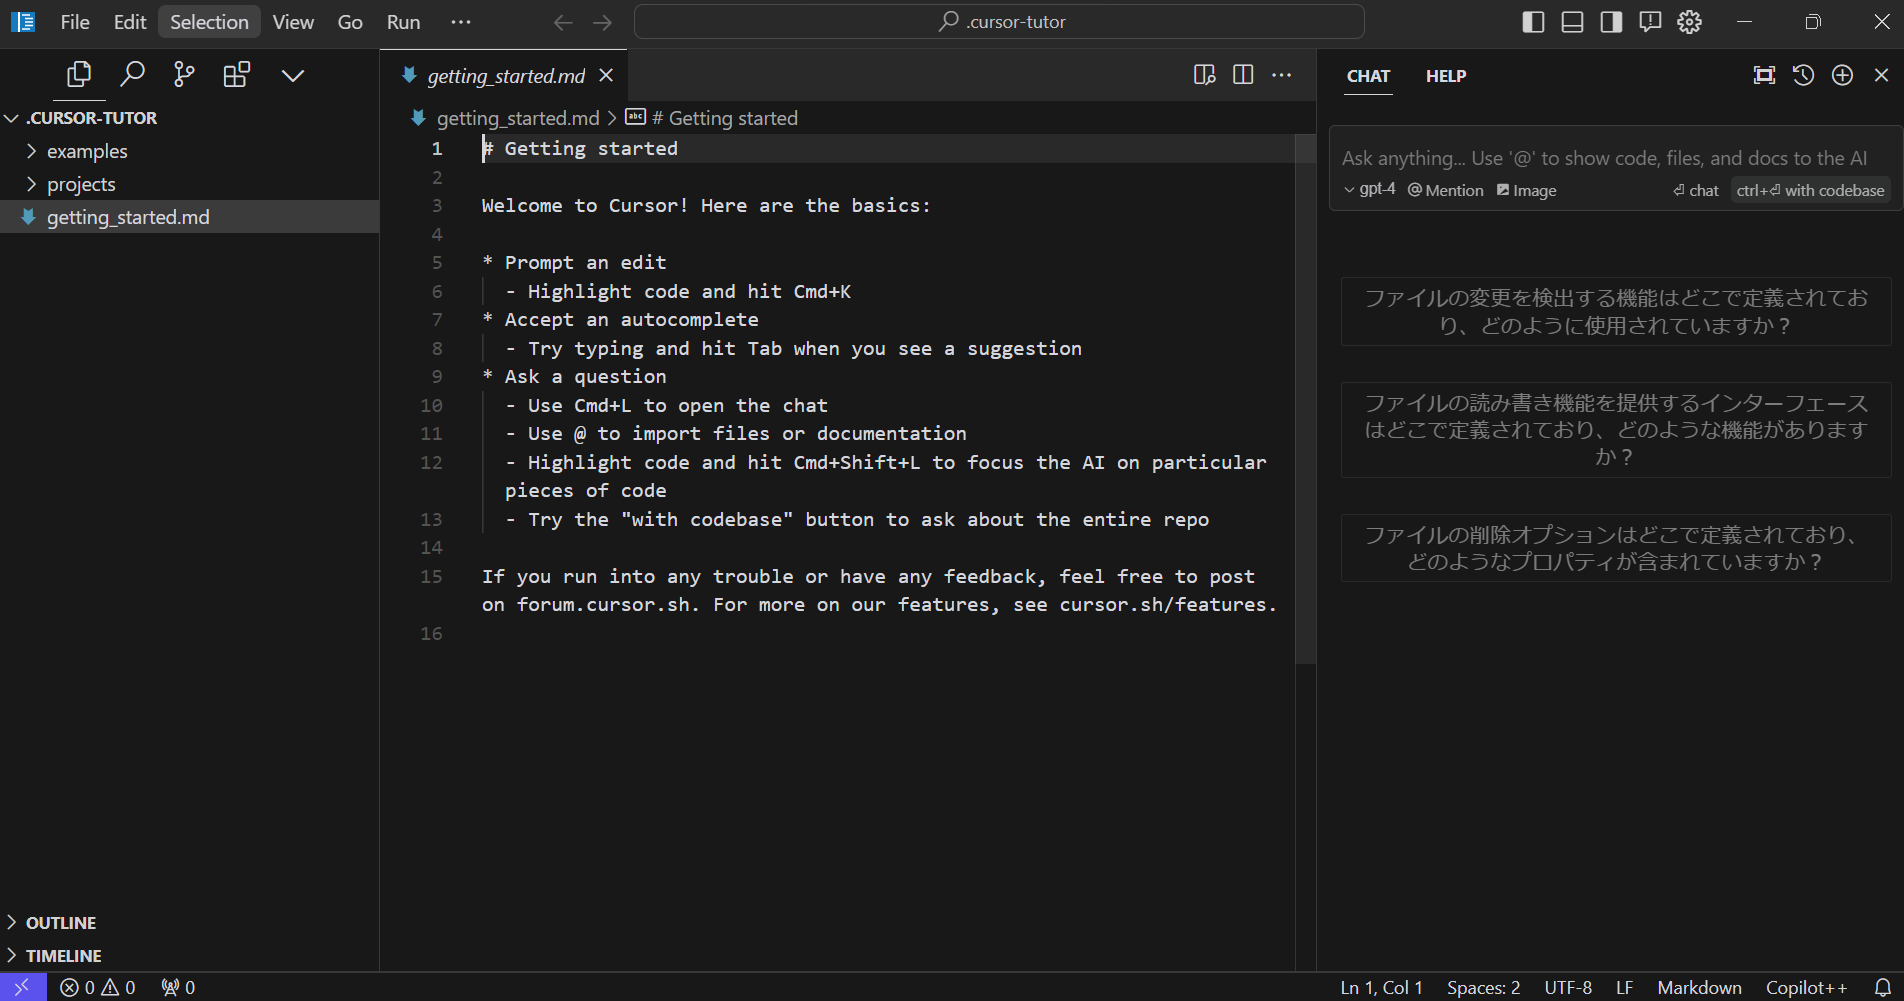Open the Search view icon
The width and height of the screenshot is (1904, 1001).
(x=132, y=75)
